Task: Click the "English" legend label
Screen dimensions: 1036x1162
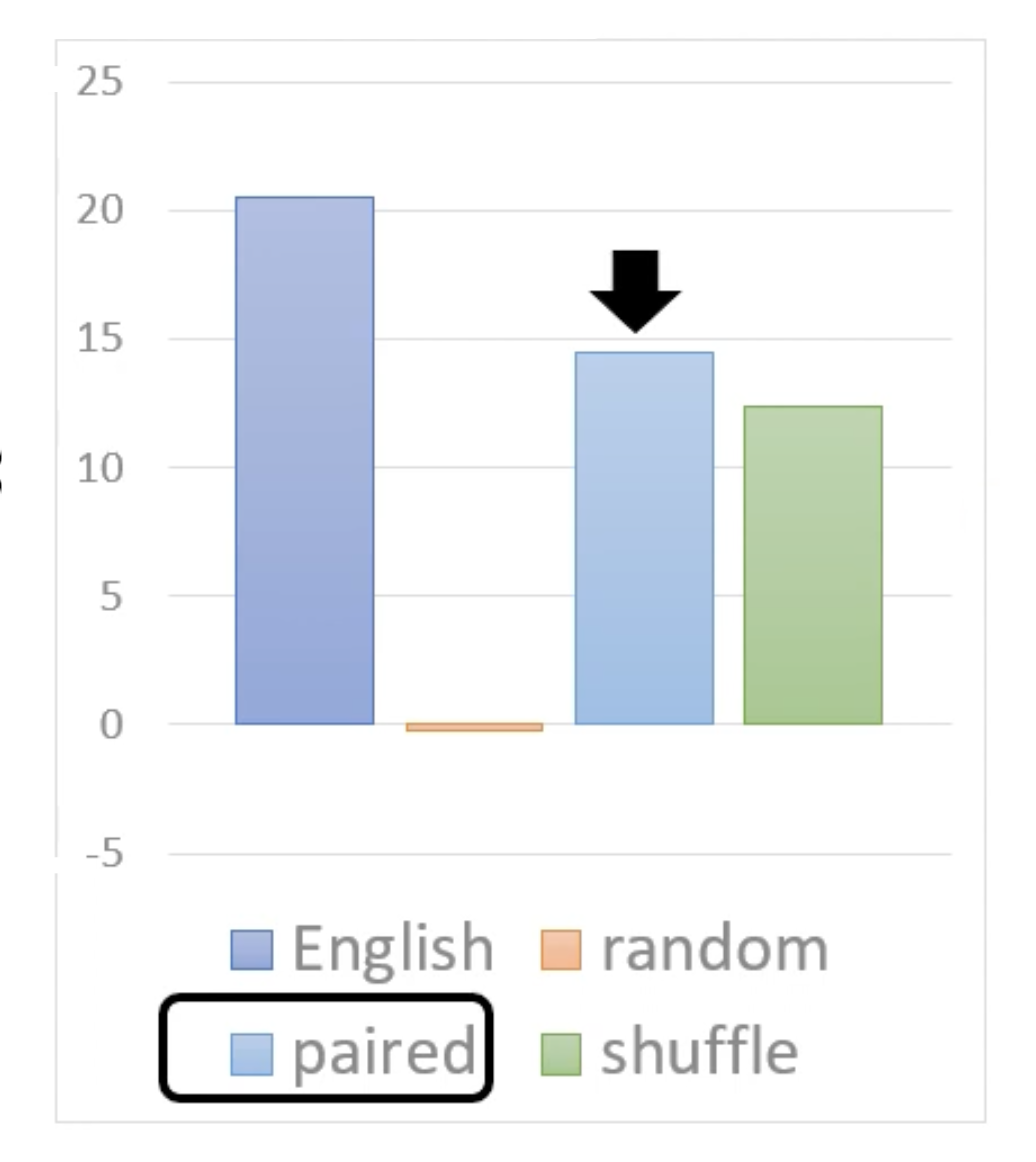Action: 392,948
